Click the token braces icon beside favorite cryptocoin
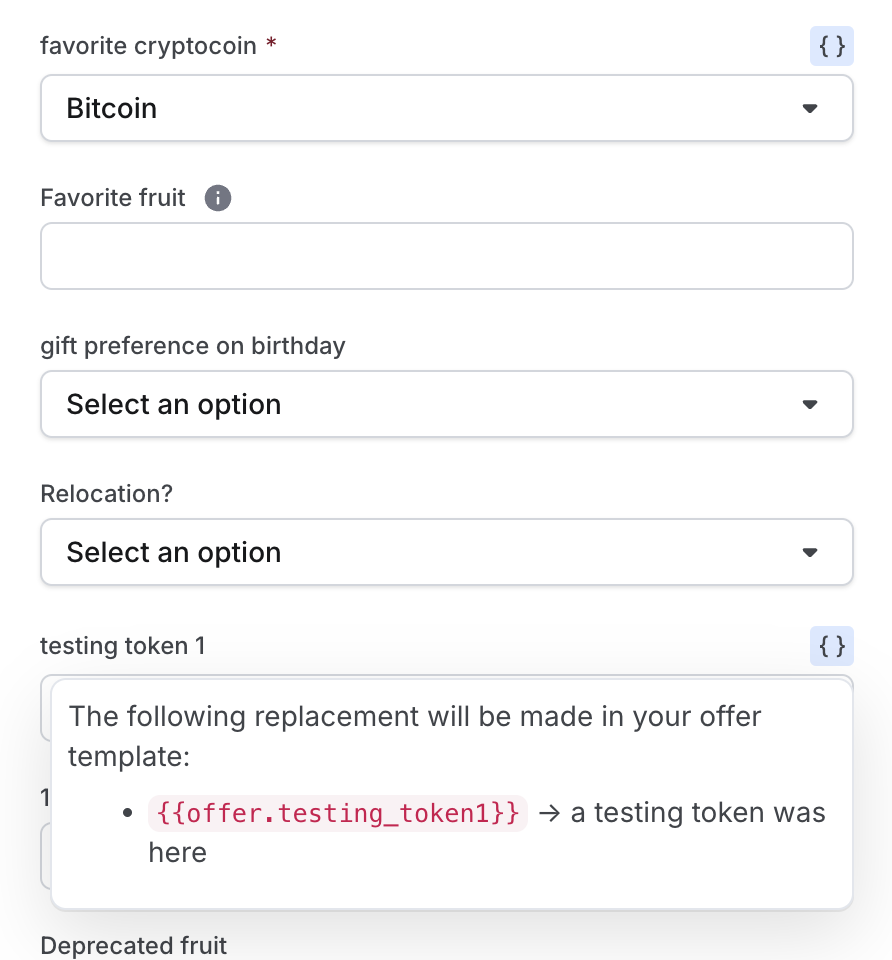892x960 pixels. [x=831, y=46]
